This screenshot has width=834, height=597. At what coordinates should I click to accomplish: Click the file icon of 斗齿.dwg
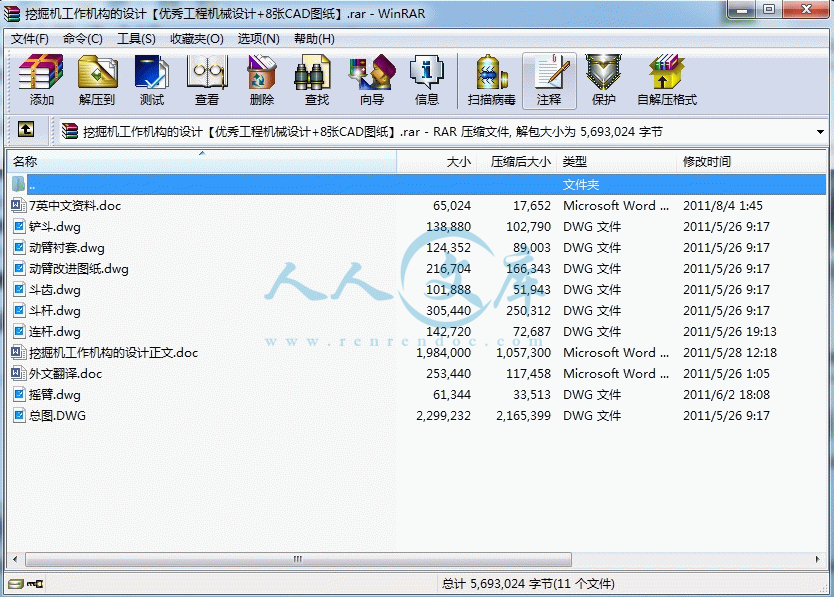coord(19,289)
